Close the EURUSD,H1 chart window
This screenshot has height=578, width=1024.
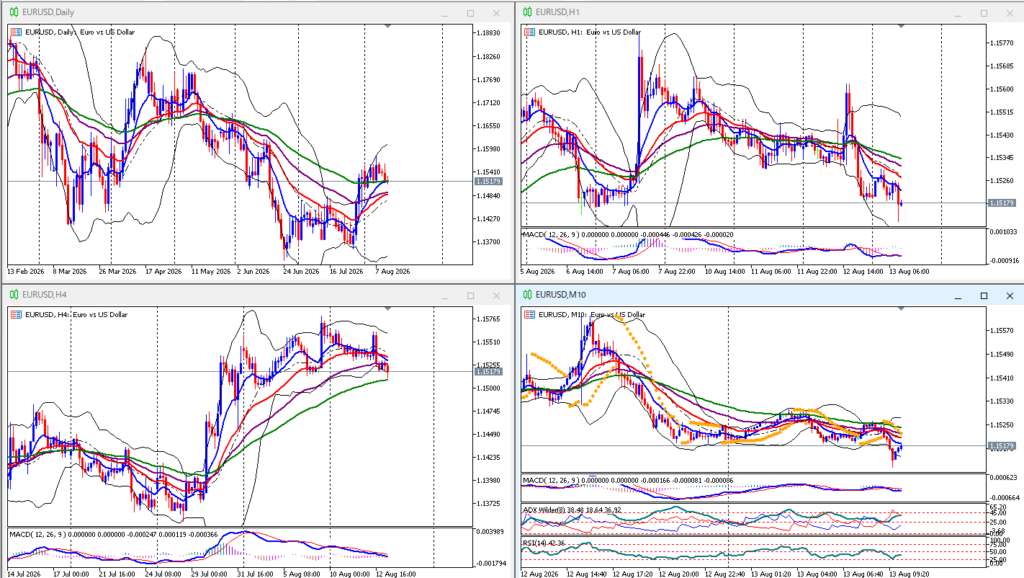tap(1010, 13)
